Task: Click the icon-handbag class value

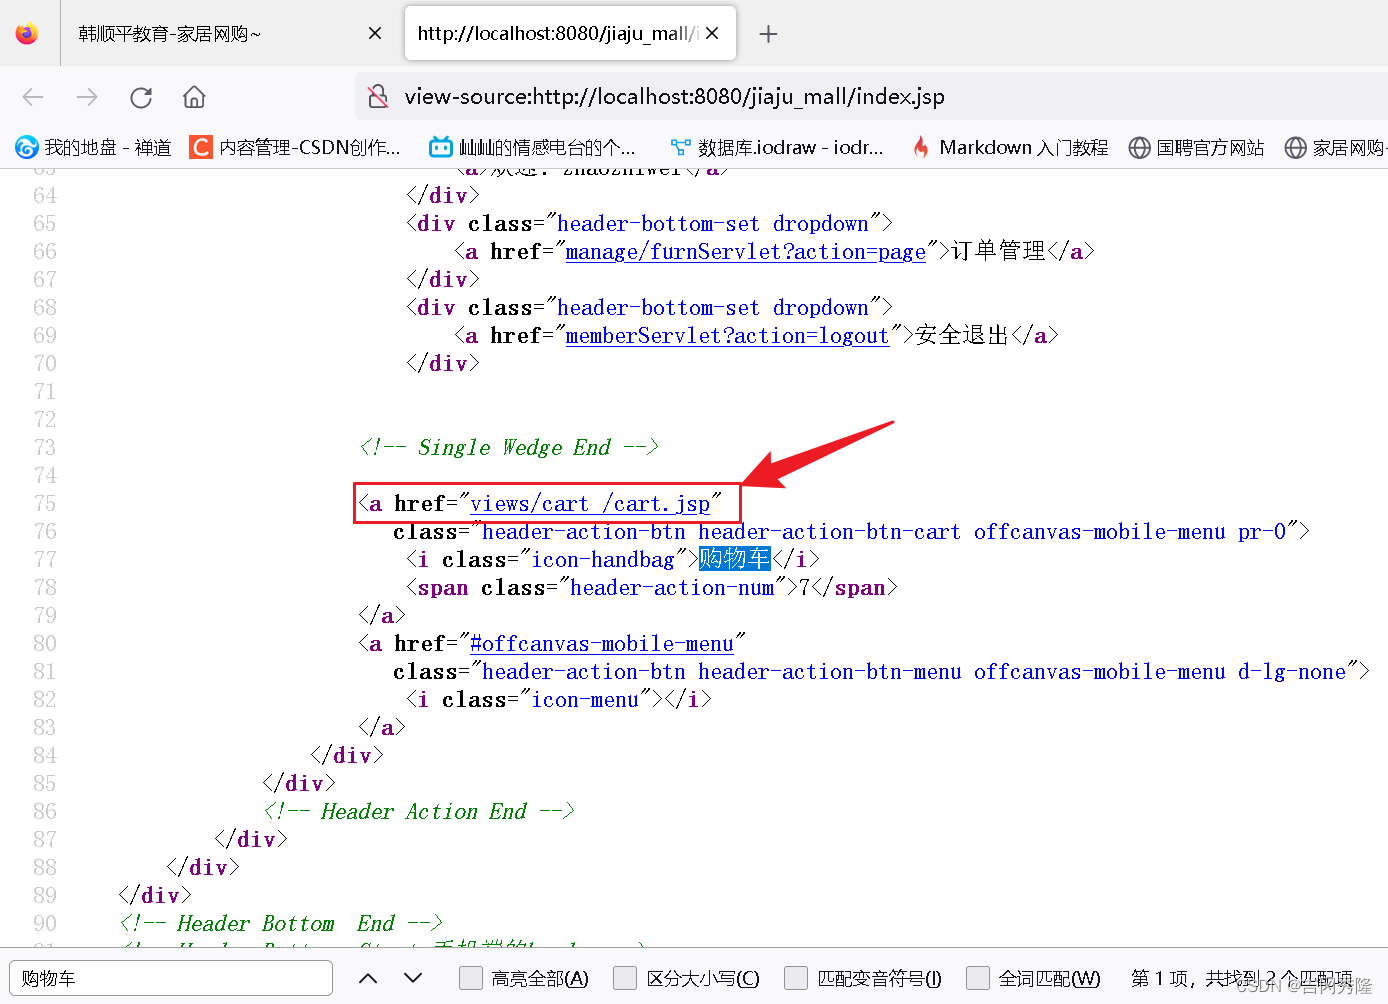Action: pos(602,560)
